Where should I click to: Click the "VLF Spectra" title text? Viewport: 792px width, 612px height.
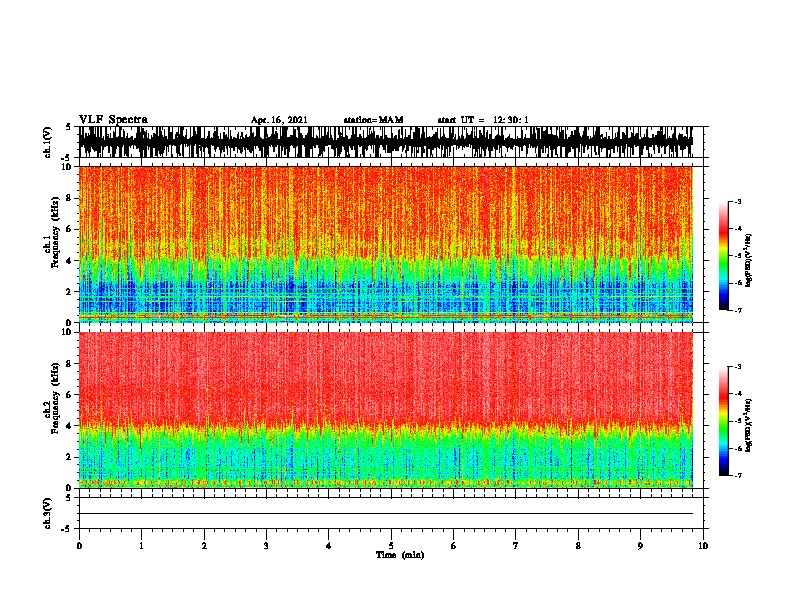[x=113, y=120]
